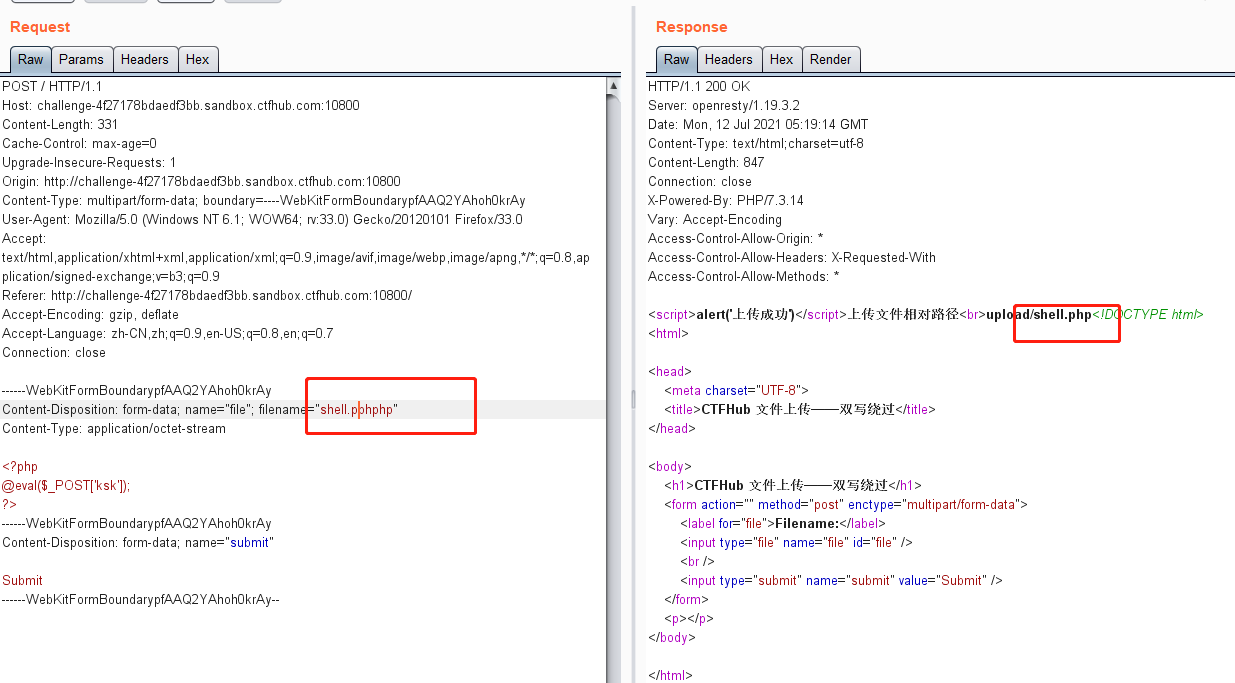The width and height of the screenshot is (1235, 683).
Task: Click the <label for="file"> line
Action: click(783, 523)
